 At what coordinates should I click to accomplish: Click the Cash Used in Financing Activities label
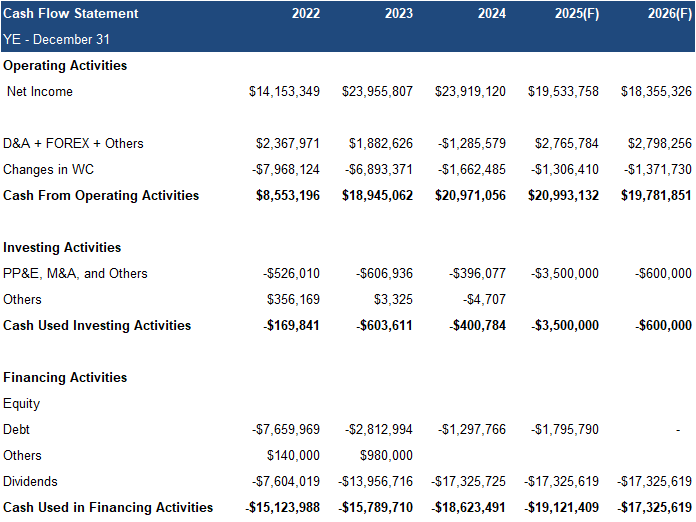[108, 508]
